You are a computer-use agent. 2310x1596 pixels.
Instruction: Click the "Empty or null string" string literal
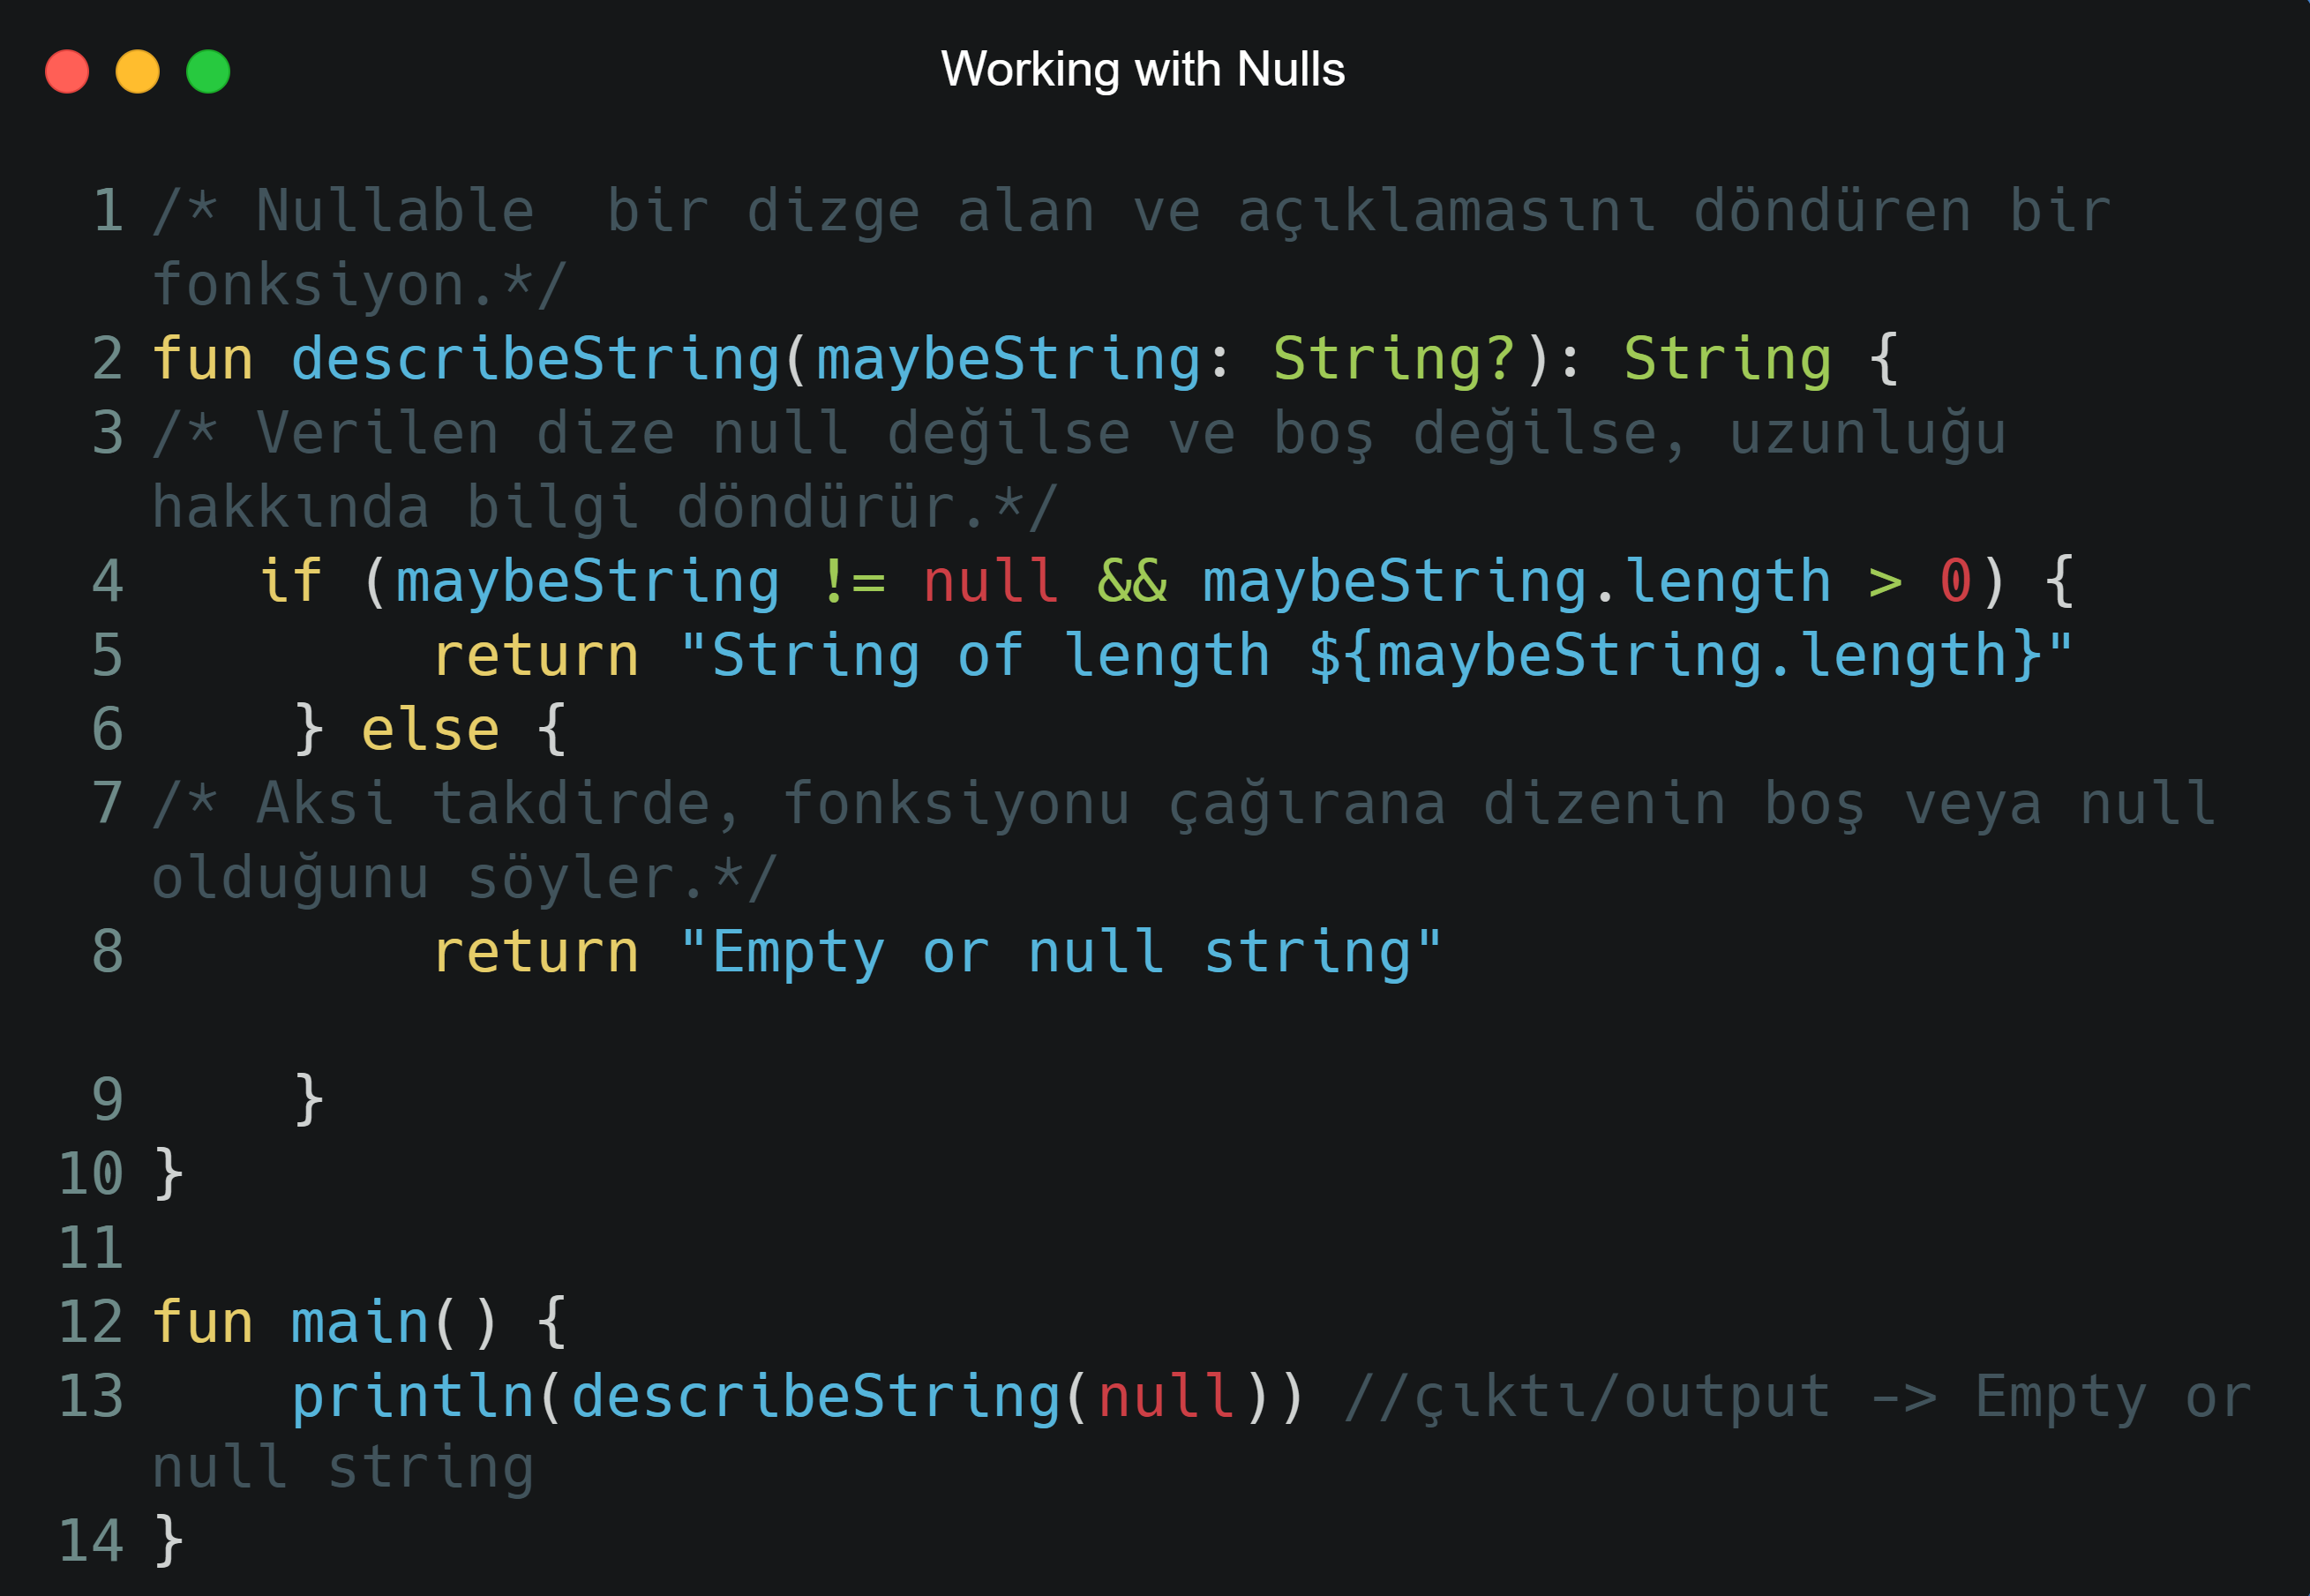coord(1060,951)
